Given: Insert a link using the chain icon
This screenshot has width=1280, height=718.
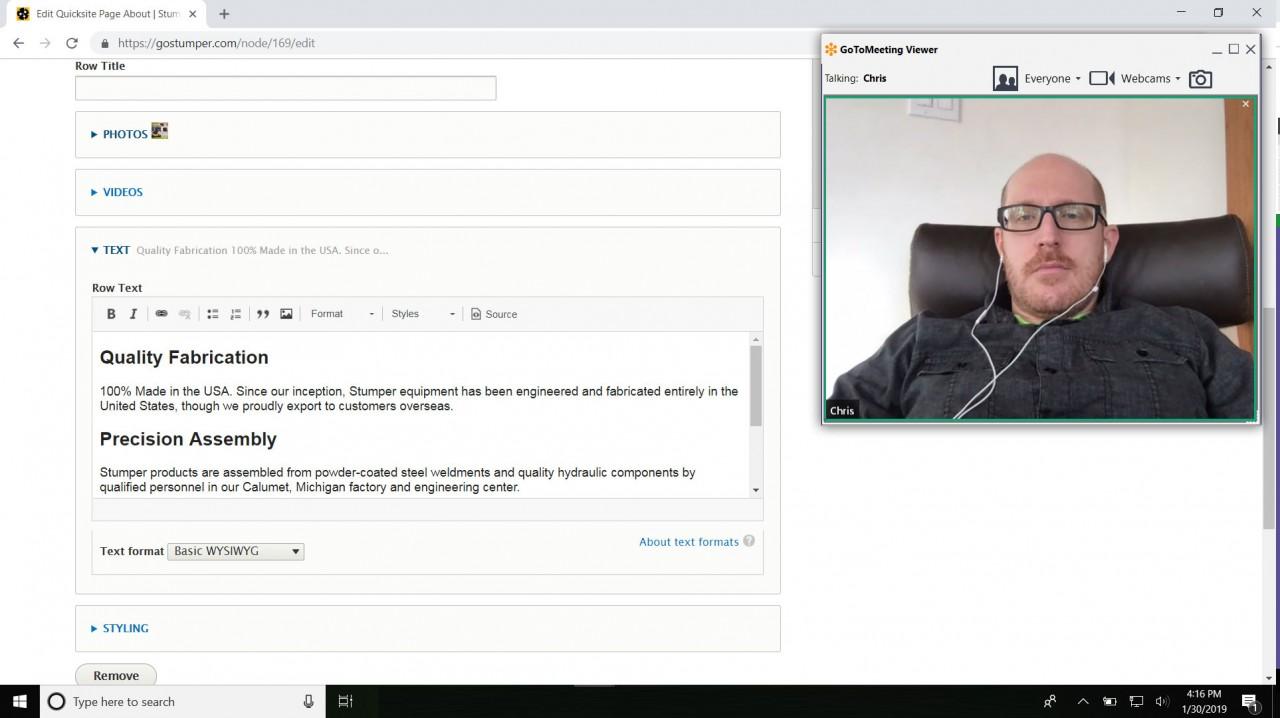Looking at the screenshot, I should pyautogui.click(x=161, y=314).
